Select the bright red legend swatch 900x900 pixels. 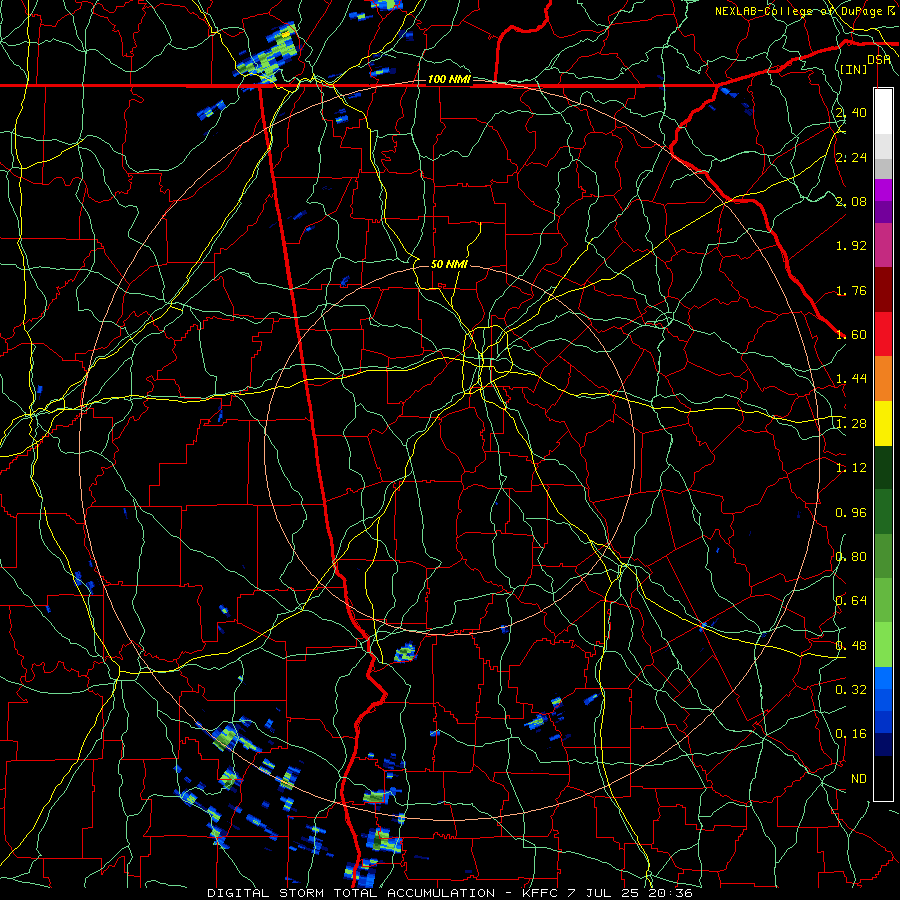pos(883,334)
